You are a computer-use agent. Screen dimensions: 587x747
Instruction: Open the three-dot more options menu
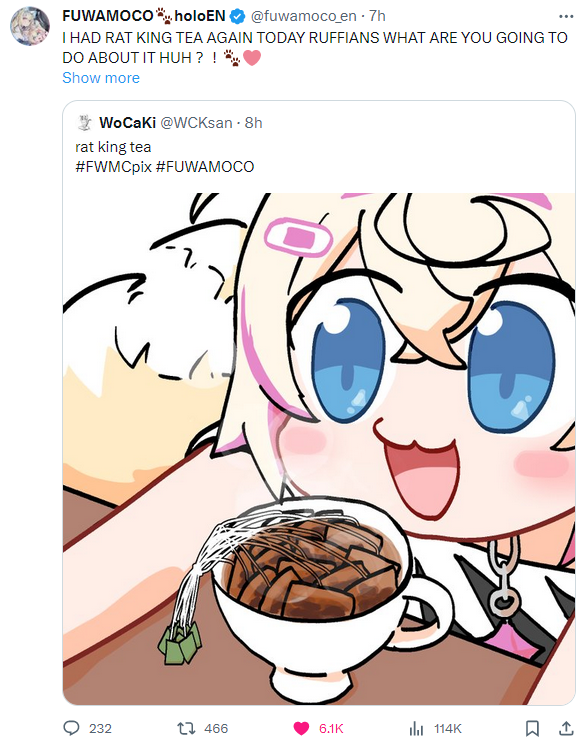point(566,16)
